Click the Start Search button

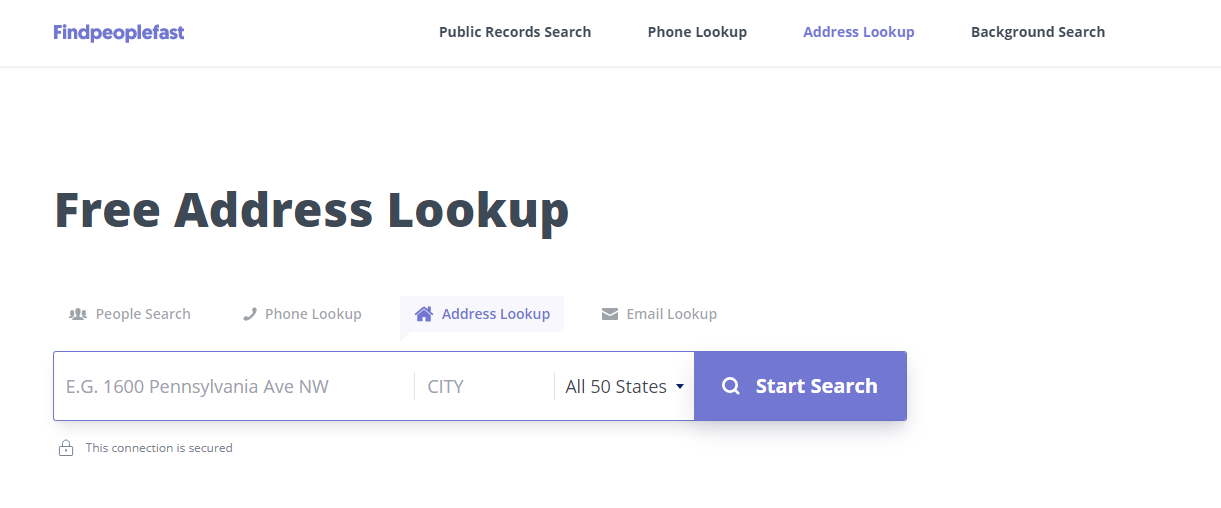click(x=800, y=386)
